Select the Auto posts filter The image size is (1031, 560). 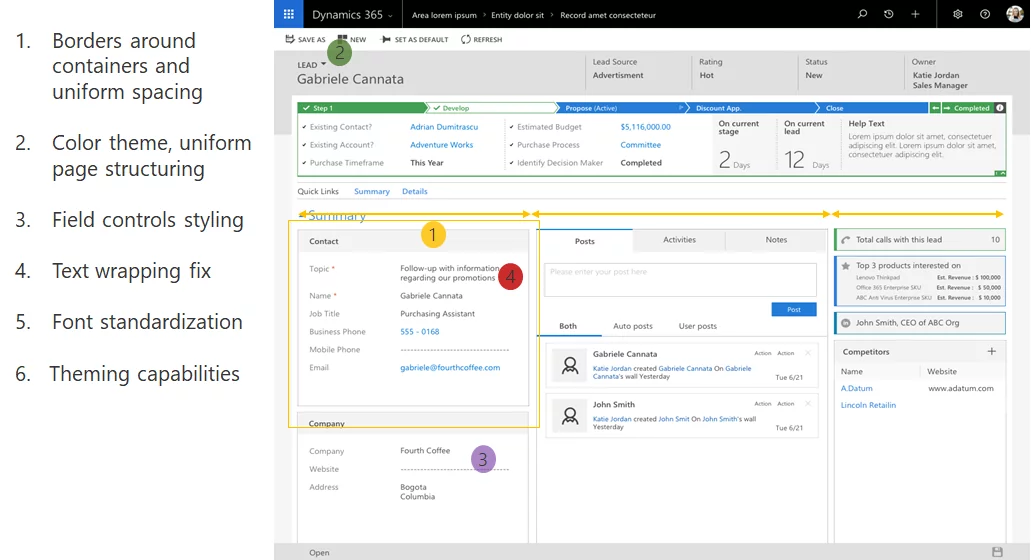tap(633, 326)
